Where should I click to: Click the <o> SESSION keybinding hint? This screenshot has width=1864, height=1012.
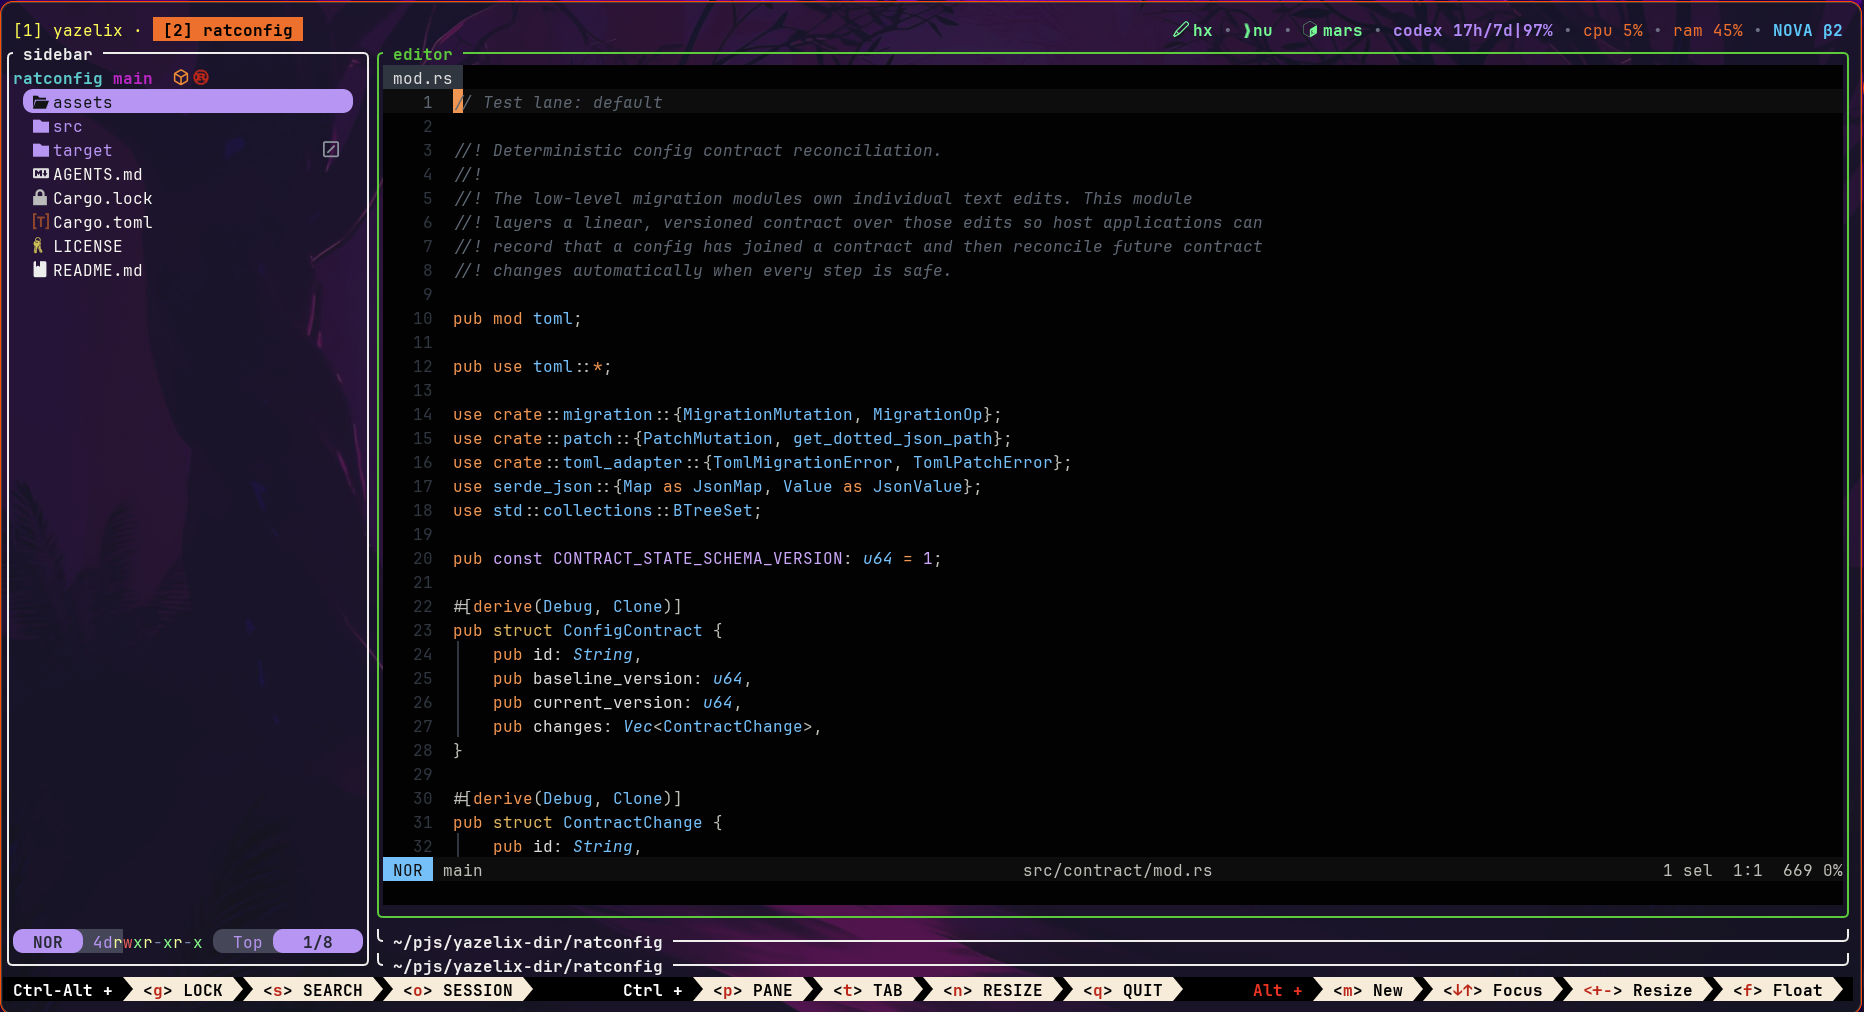pyautogui.click(x=458, y=990)
